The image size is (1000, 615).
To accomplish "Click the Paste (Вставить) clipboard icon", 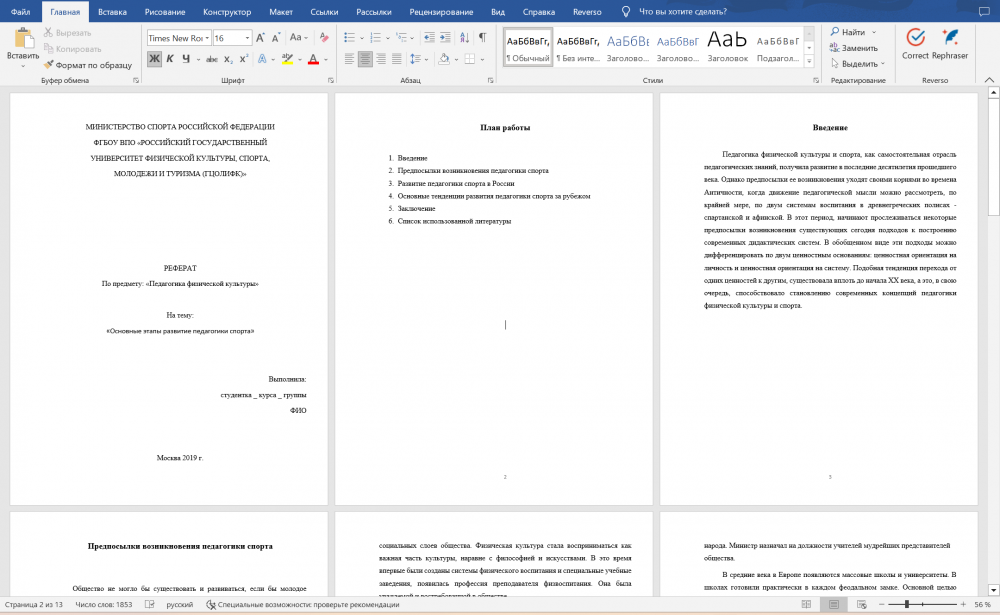I will click(24, 38).
